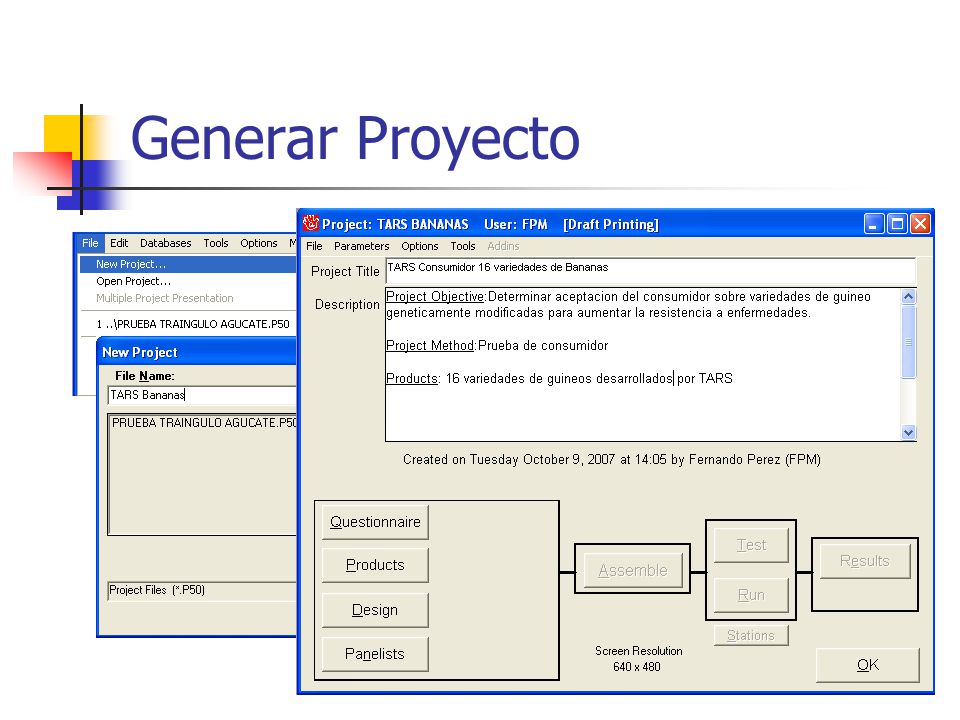Maximize the Project TARS BANANAS window

897,224
